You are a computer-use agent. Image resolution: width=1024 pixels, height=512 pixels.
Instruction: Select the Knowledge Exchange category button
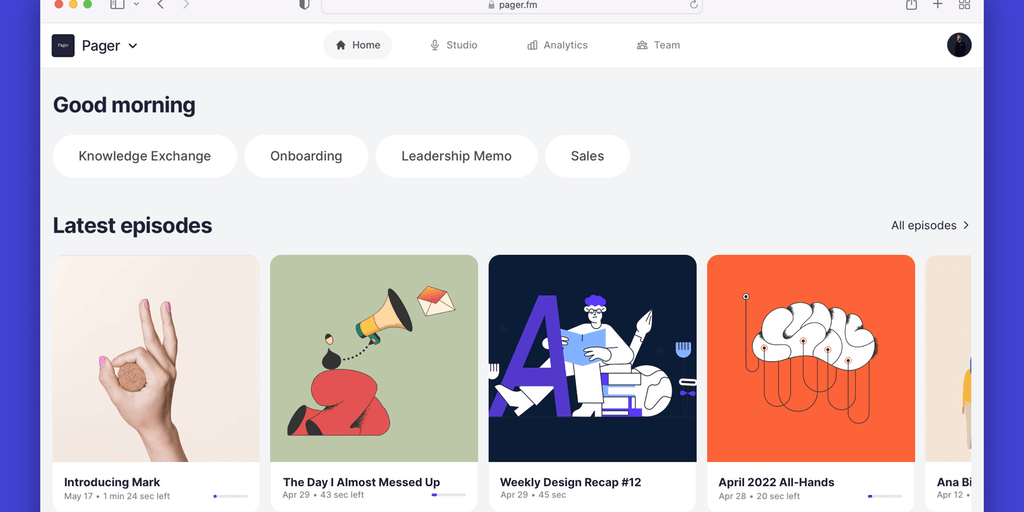point(145,156)
